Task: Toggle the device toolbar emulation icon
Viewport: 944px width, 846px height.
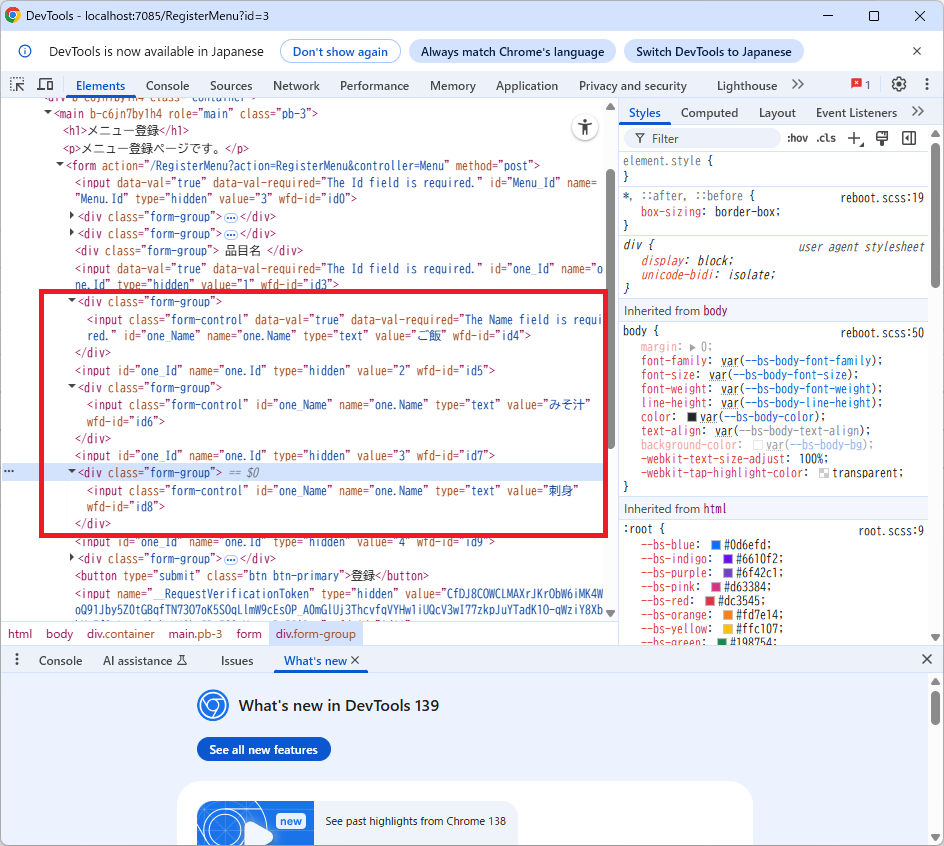Action: pos(45,85)
